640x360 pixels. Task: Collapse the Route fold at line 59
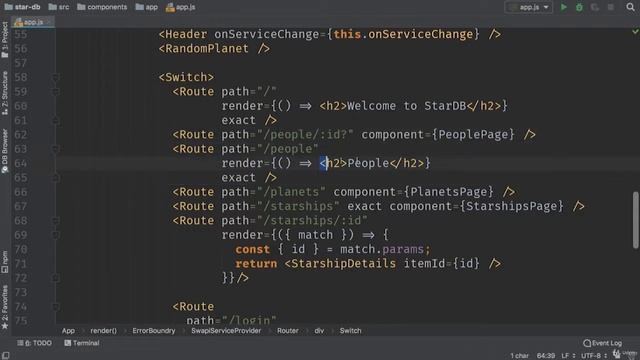point(56,91)
